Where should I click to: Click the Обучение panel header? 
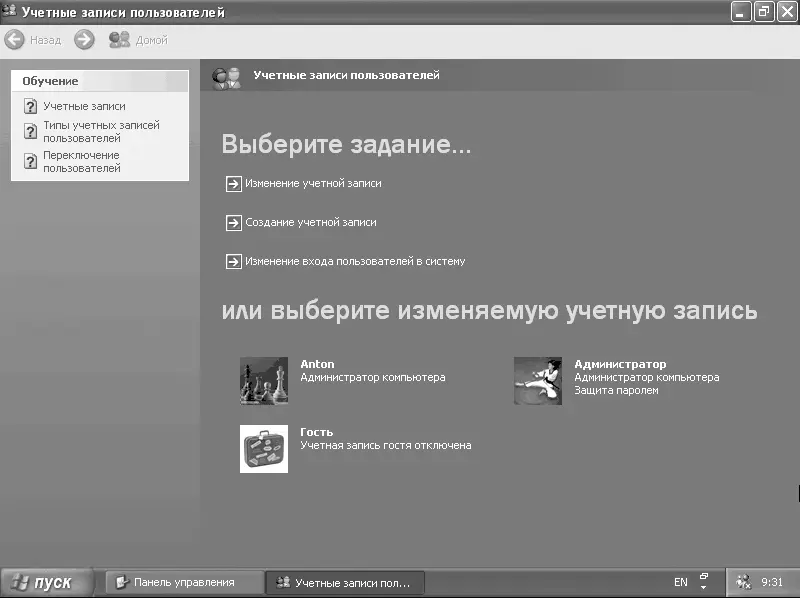click(x=100, y=81)
